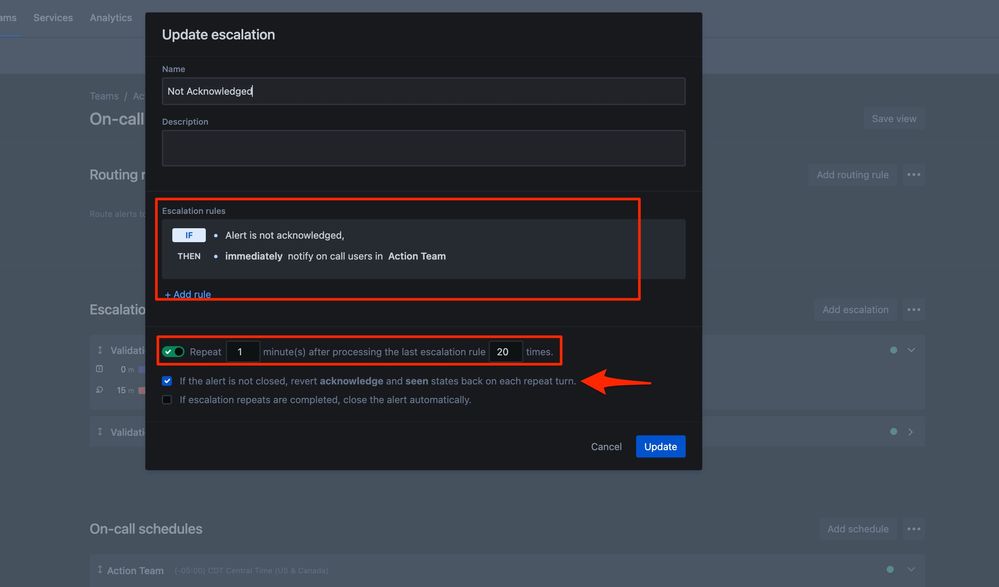The width and height of the screenshot is (999, 587).
Task: Open the Services item in the top navigation
Action: pos(53,17)
